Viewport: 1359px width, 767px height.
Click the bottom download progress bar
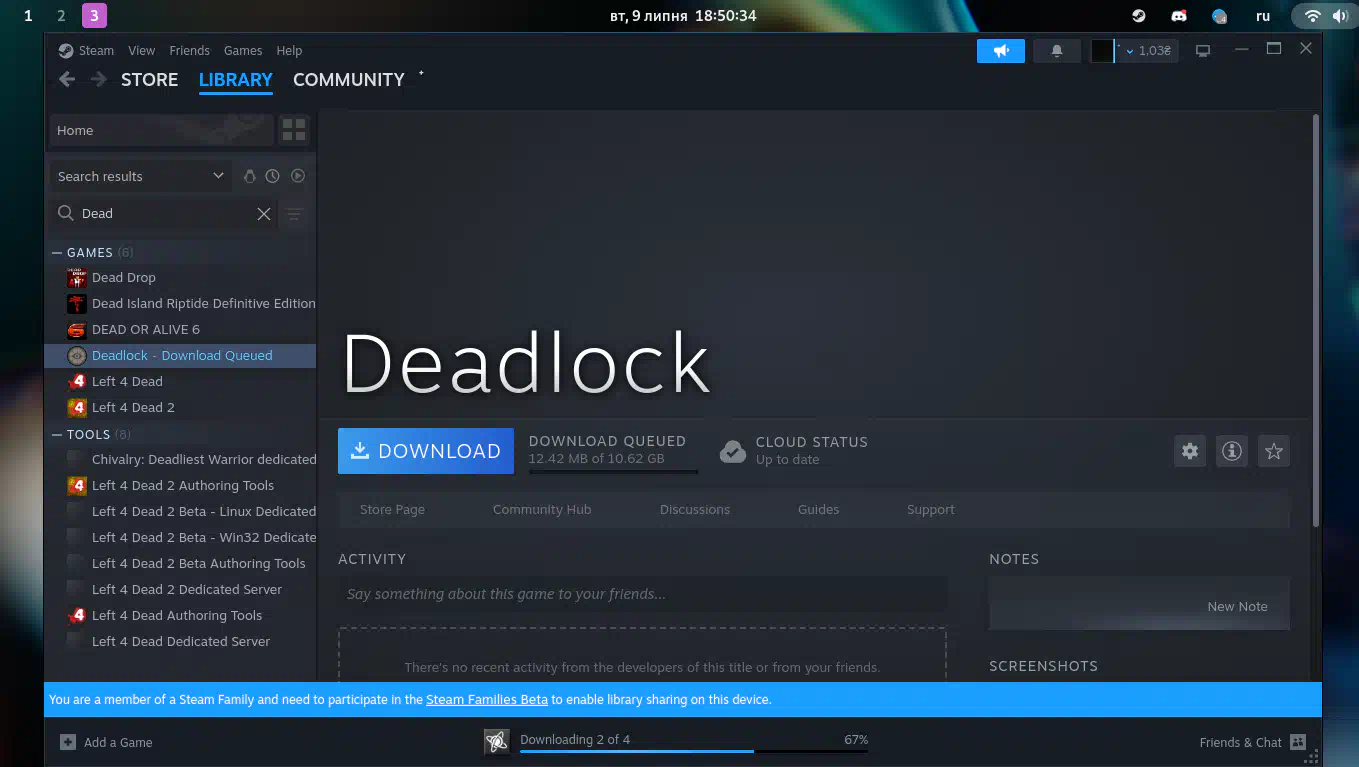click(693, 750)
